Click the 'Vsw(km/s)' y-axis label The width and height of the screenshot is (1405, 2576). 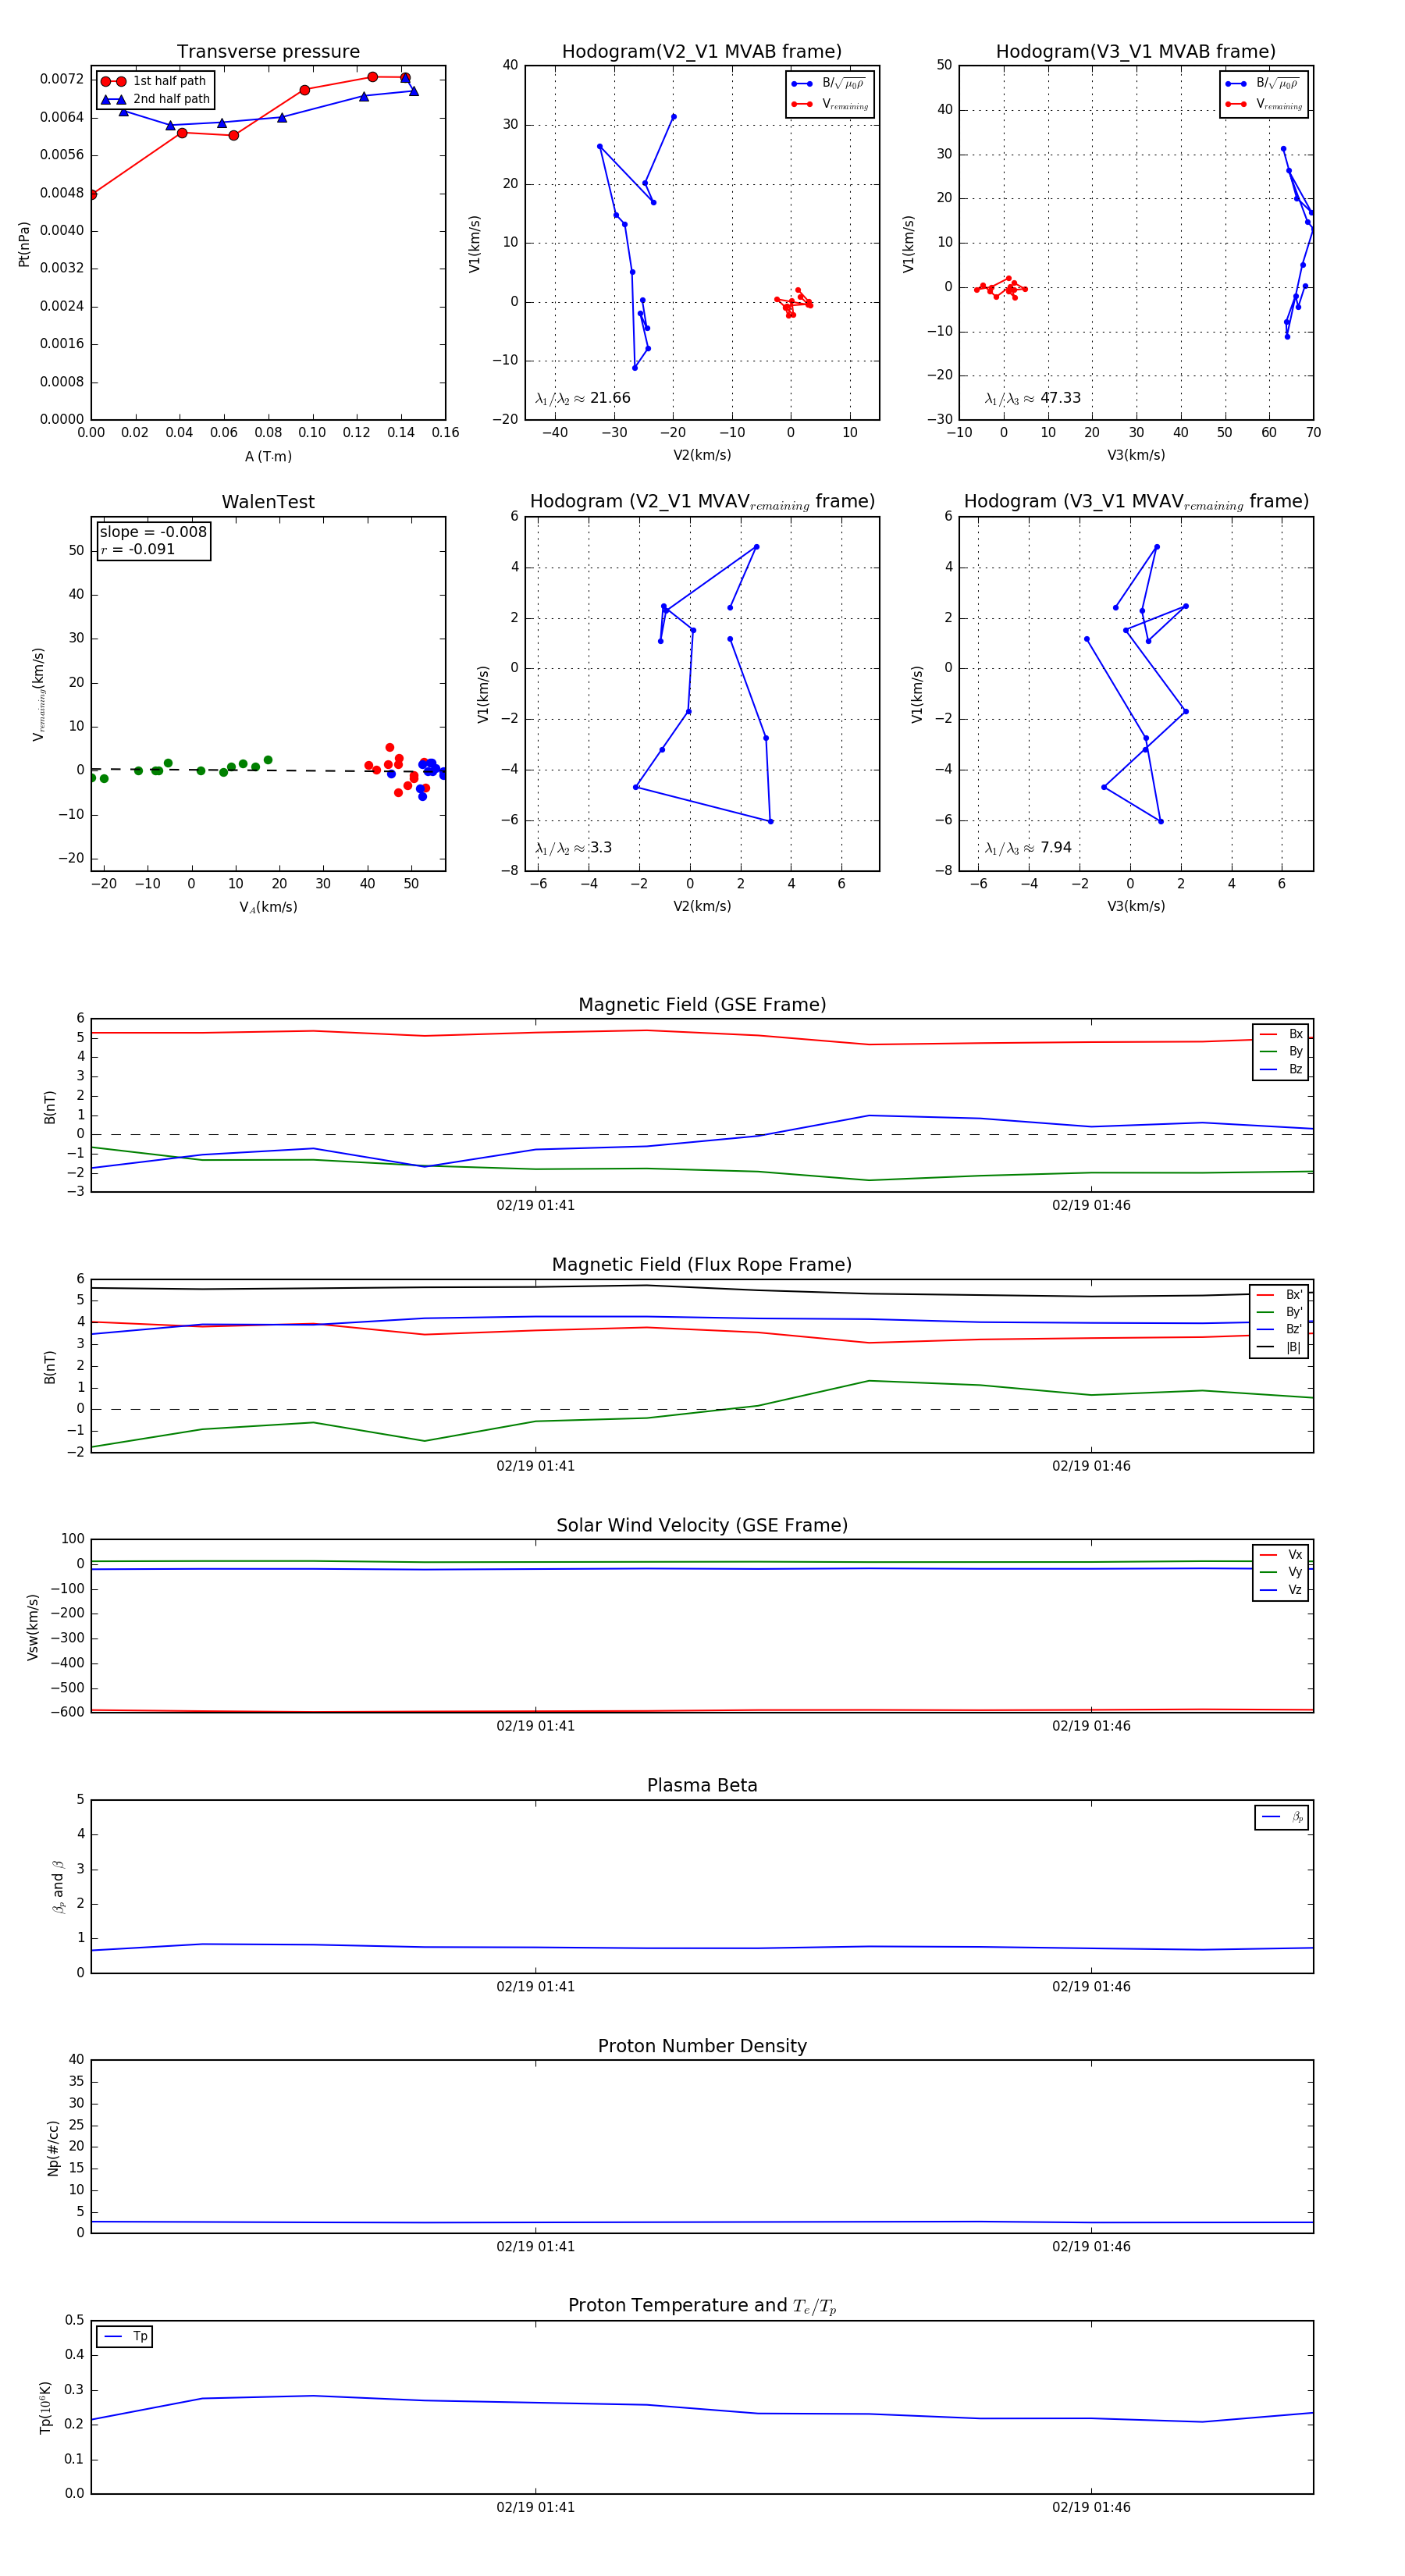[33, 1628]
